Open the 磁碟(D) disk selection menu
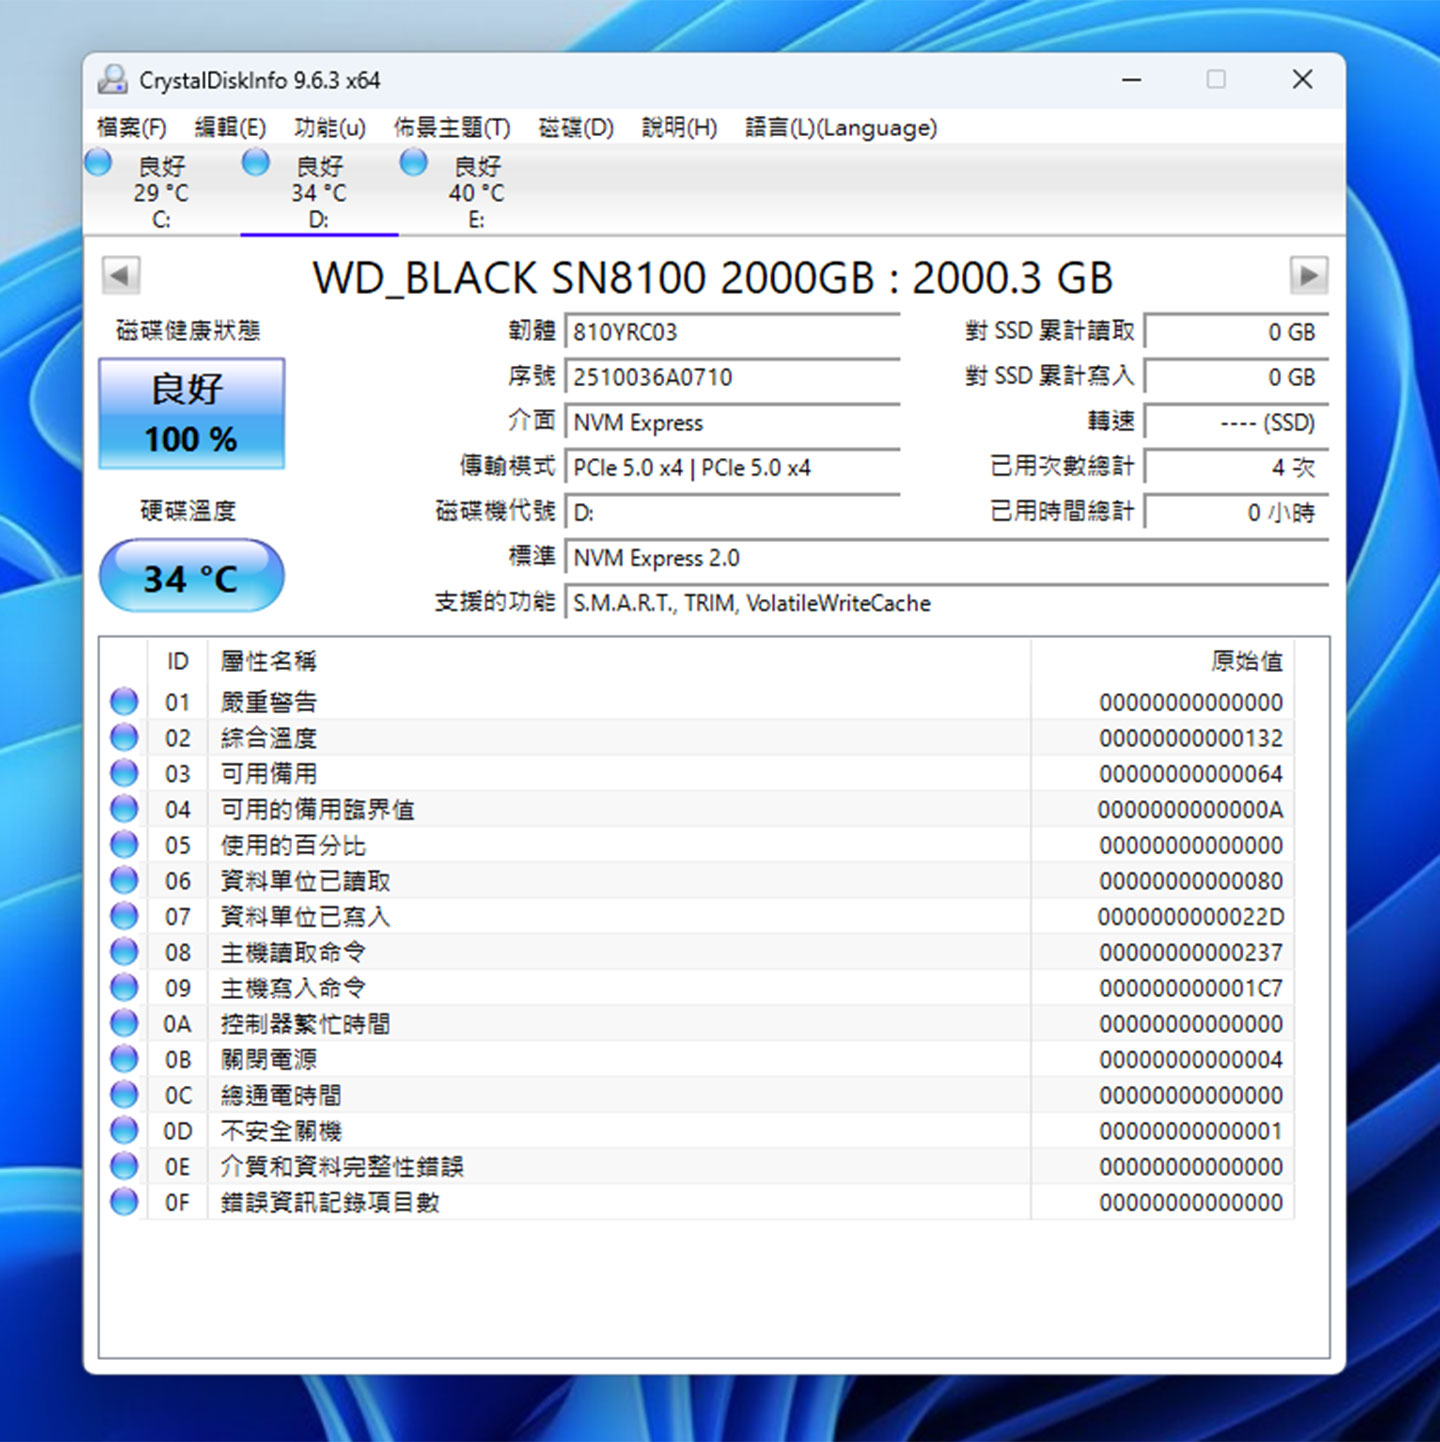This screenshot has height=1442, width=1440. (575, 127)
